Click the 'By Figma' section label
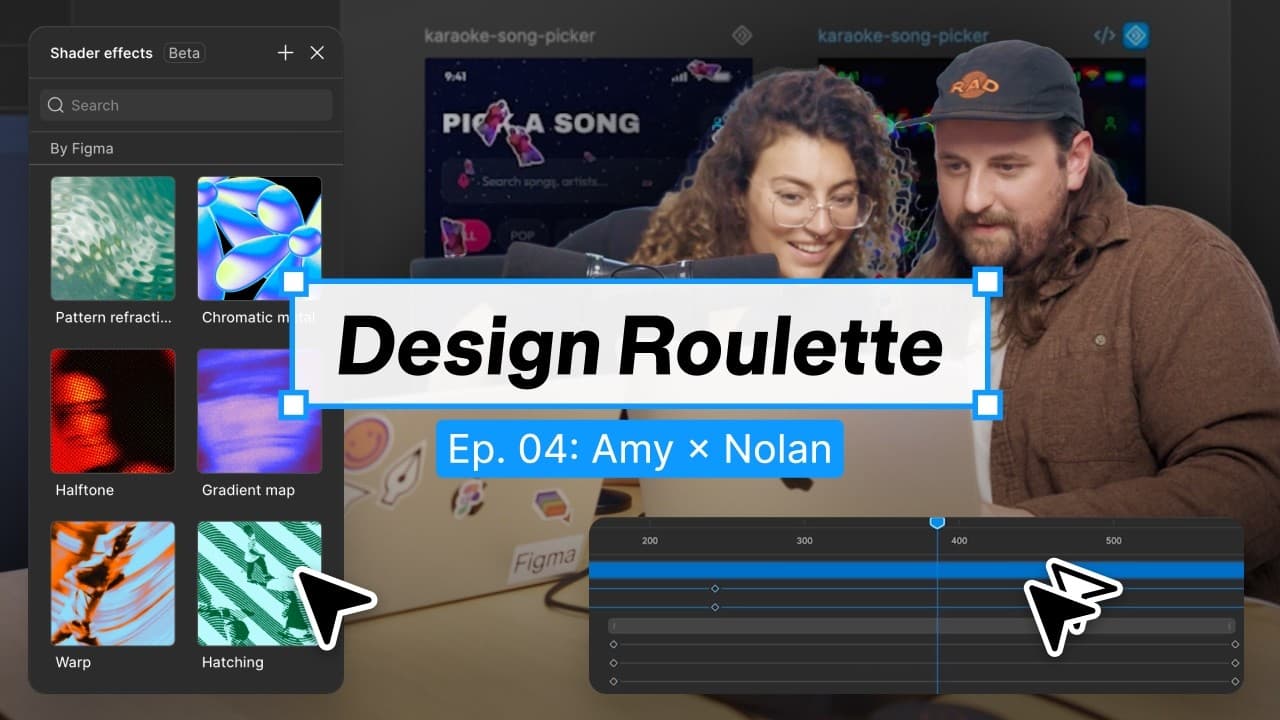The width and height of the screenshot is (1280, 720). [x=82, y=148]
